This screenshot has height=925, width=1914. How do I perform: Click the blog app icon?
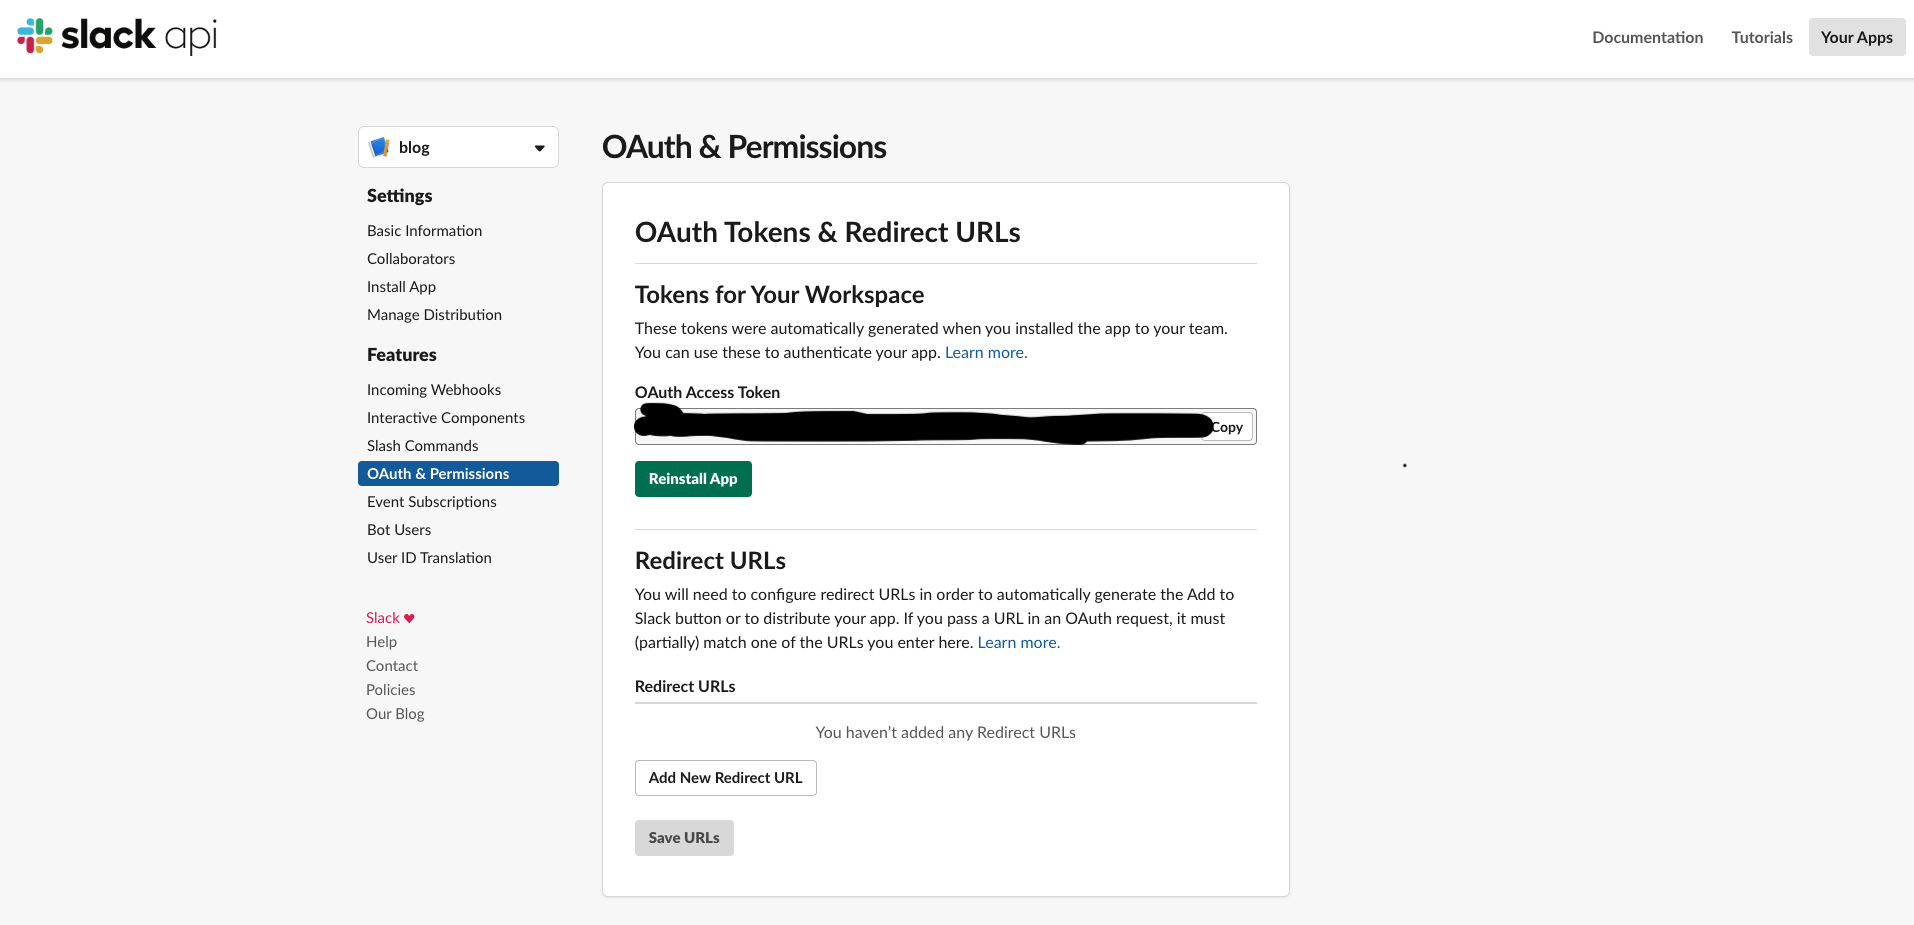coord(379,146)
